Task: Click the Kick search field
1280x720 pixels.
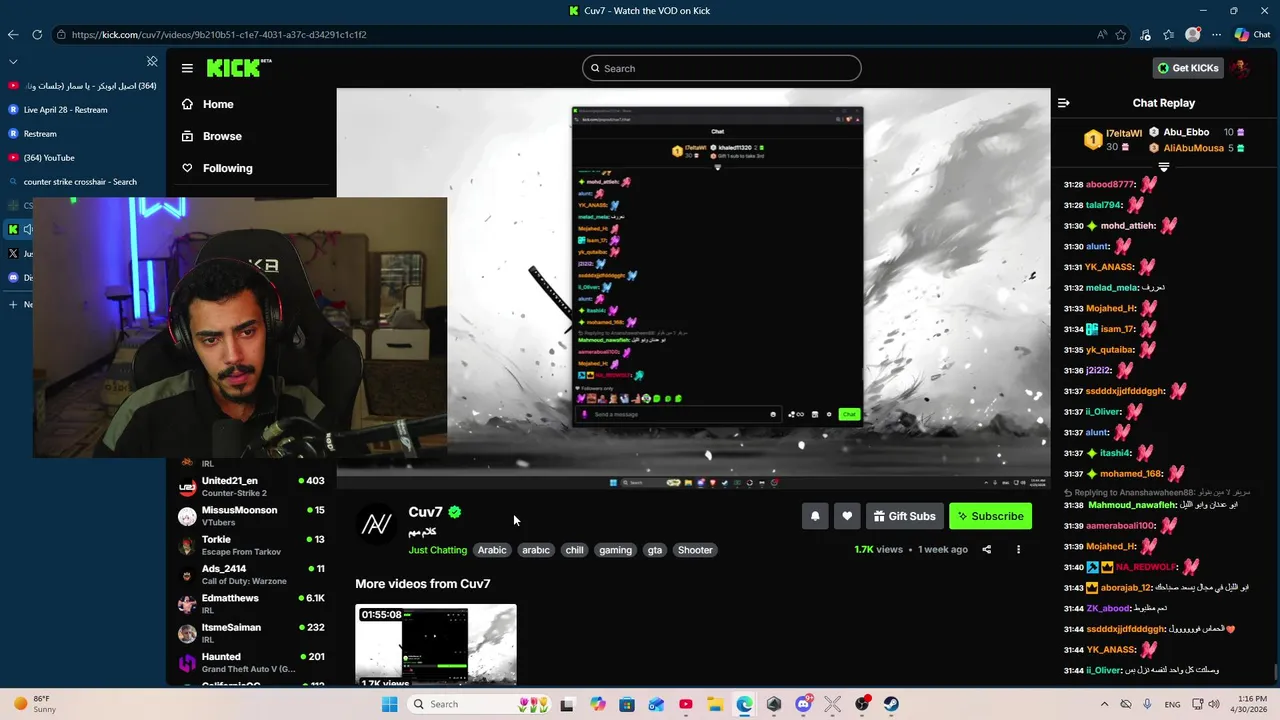Action: click(721, 68)
